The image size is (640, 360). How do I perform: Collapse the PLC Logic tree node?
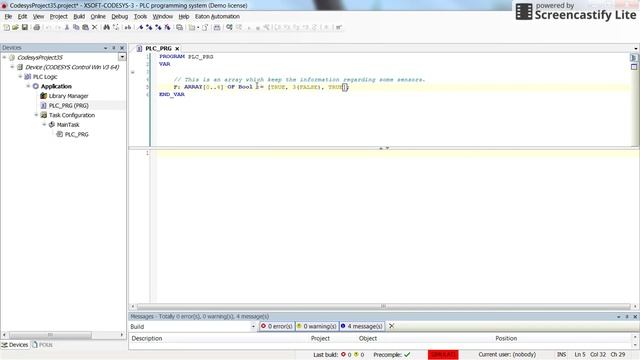click(20, 77)
